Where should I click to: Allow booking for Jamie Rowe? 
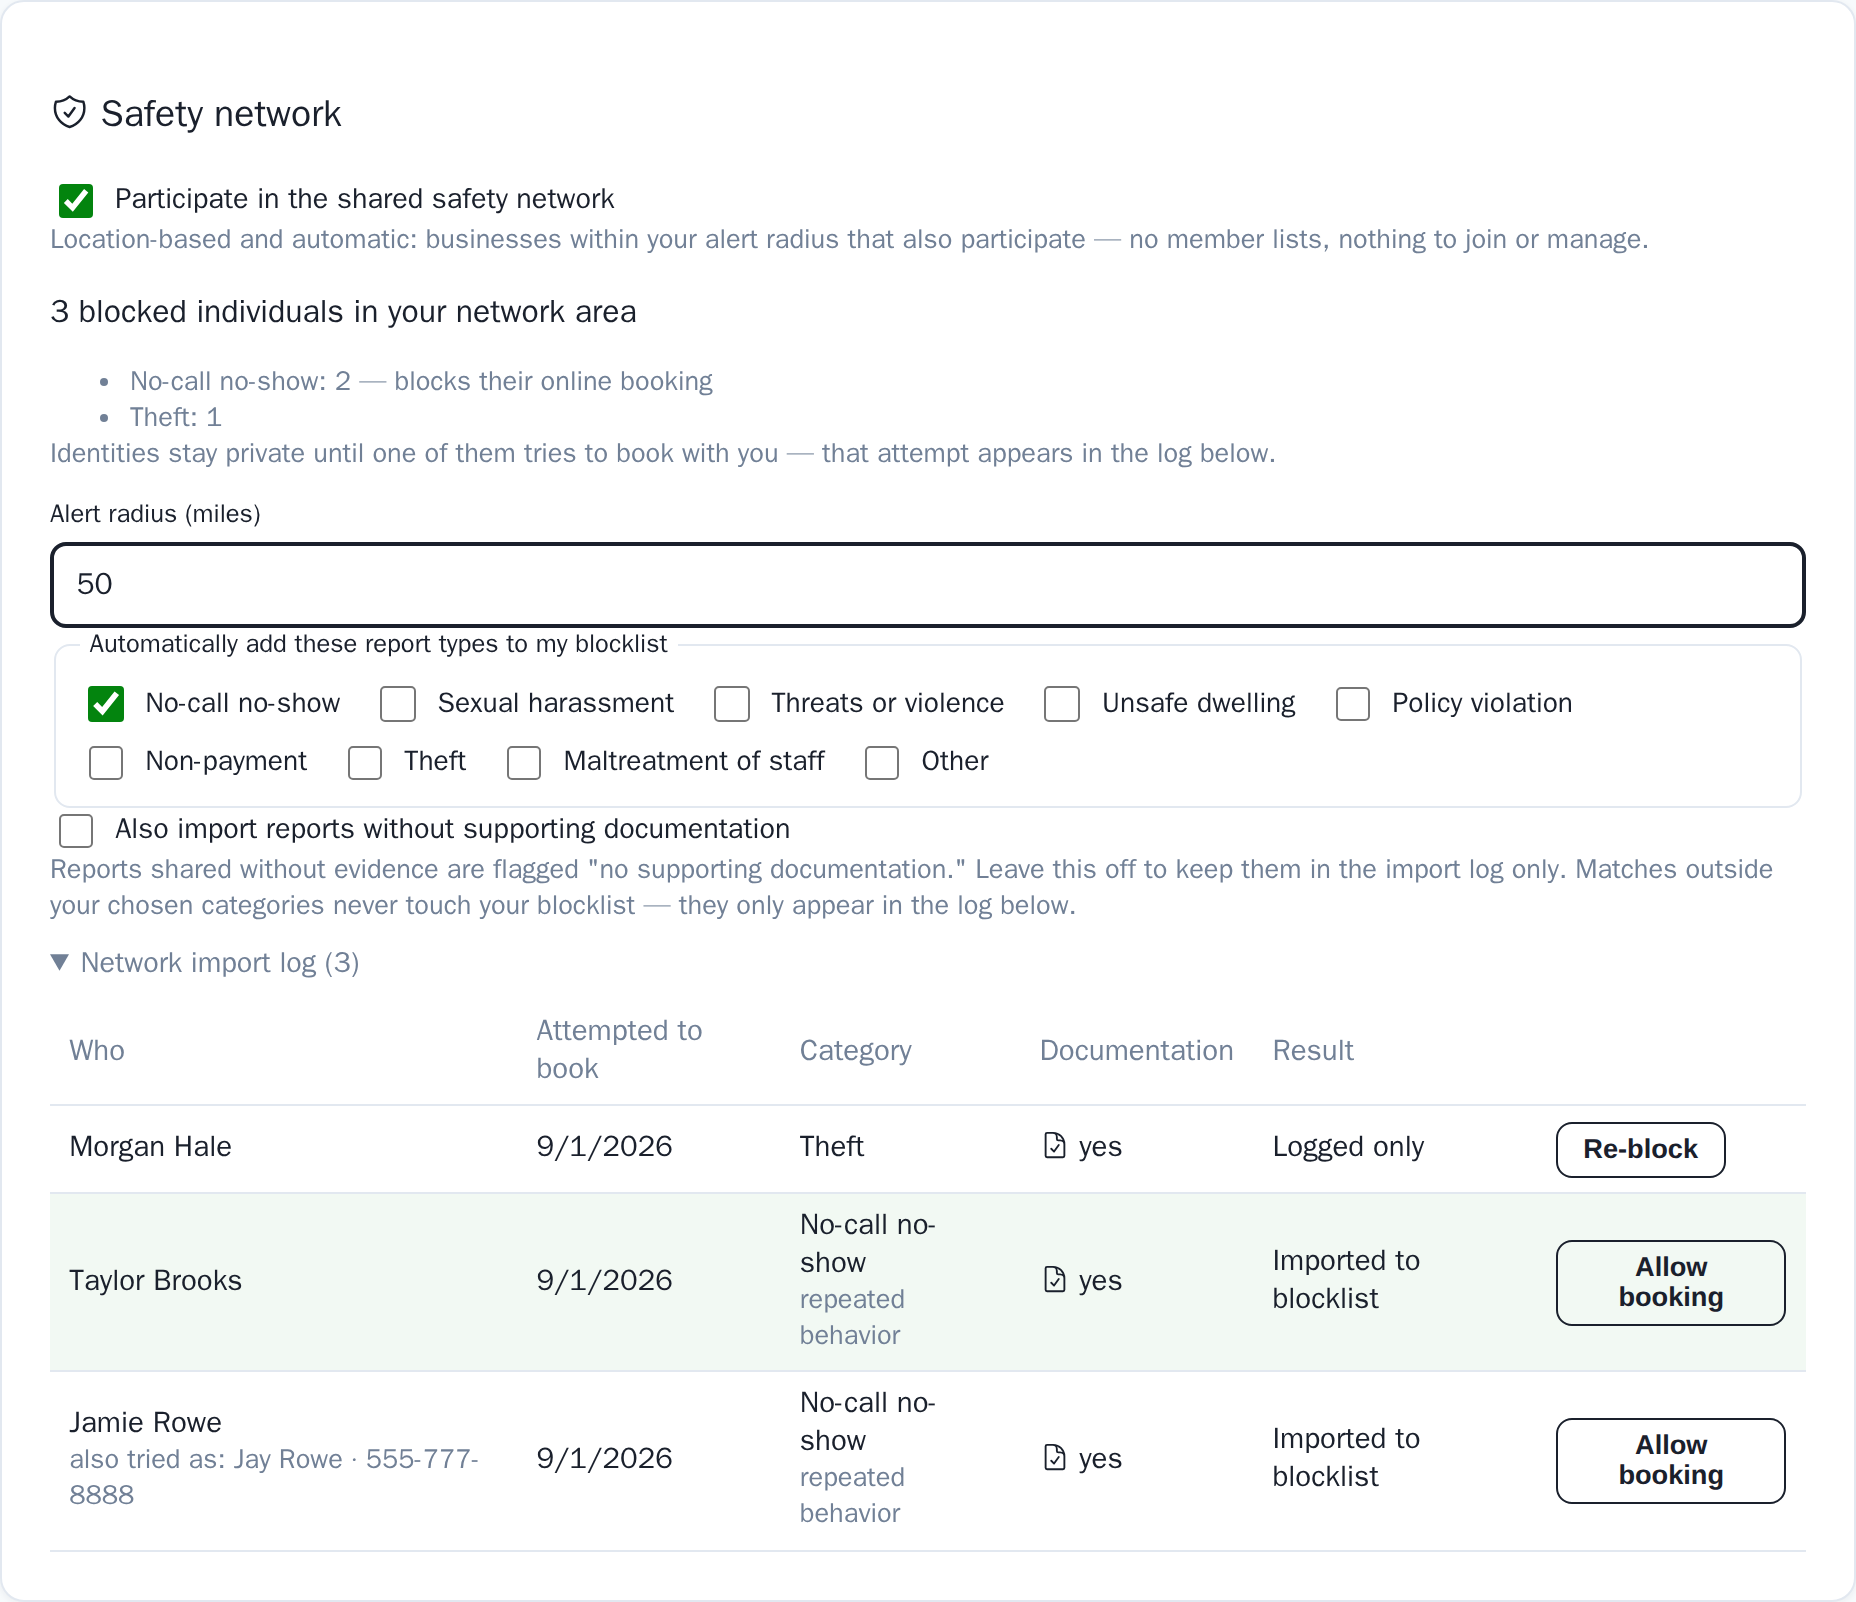coord(1670,1460)
